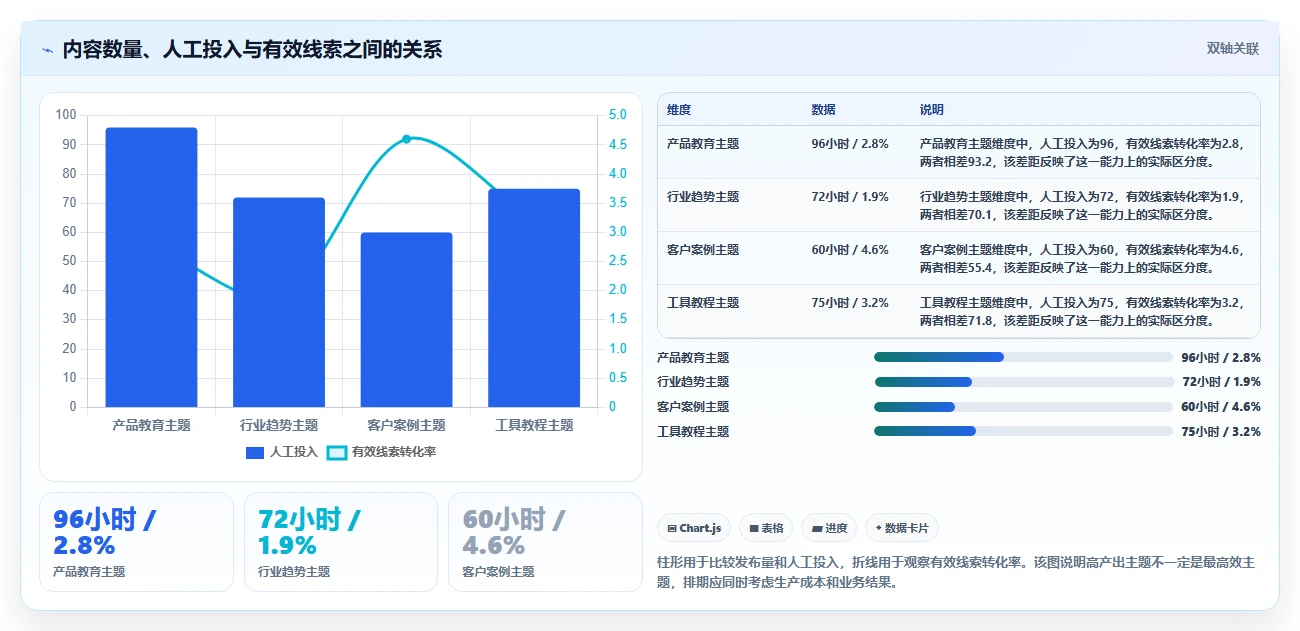Click the page title 内容数量、人工投入与有效线索之间的关系
The width and height of the screenshot is (1300, 631).
click(x=252, y=50)
